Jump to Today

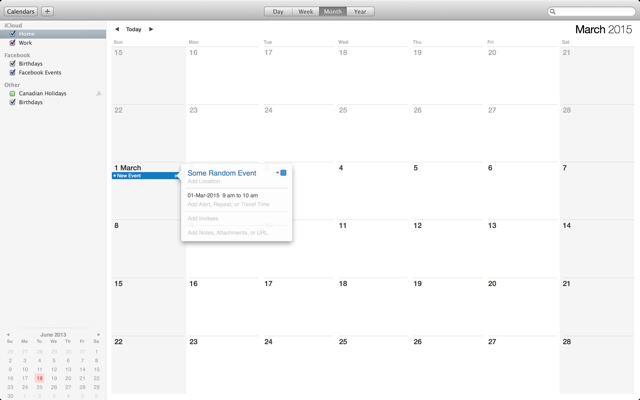pyautogui.click(x=133, y=29)
